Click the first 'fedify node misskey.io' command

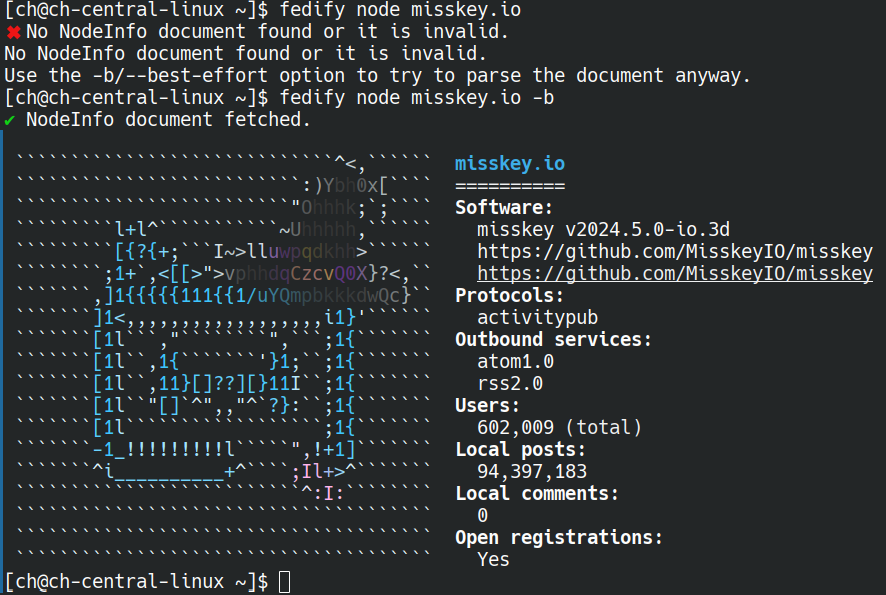click(400, 10)
